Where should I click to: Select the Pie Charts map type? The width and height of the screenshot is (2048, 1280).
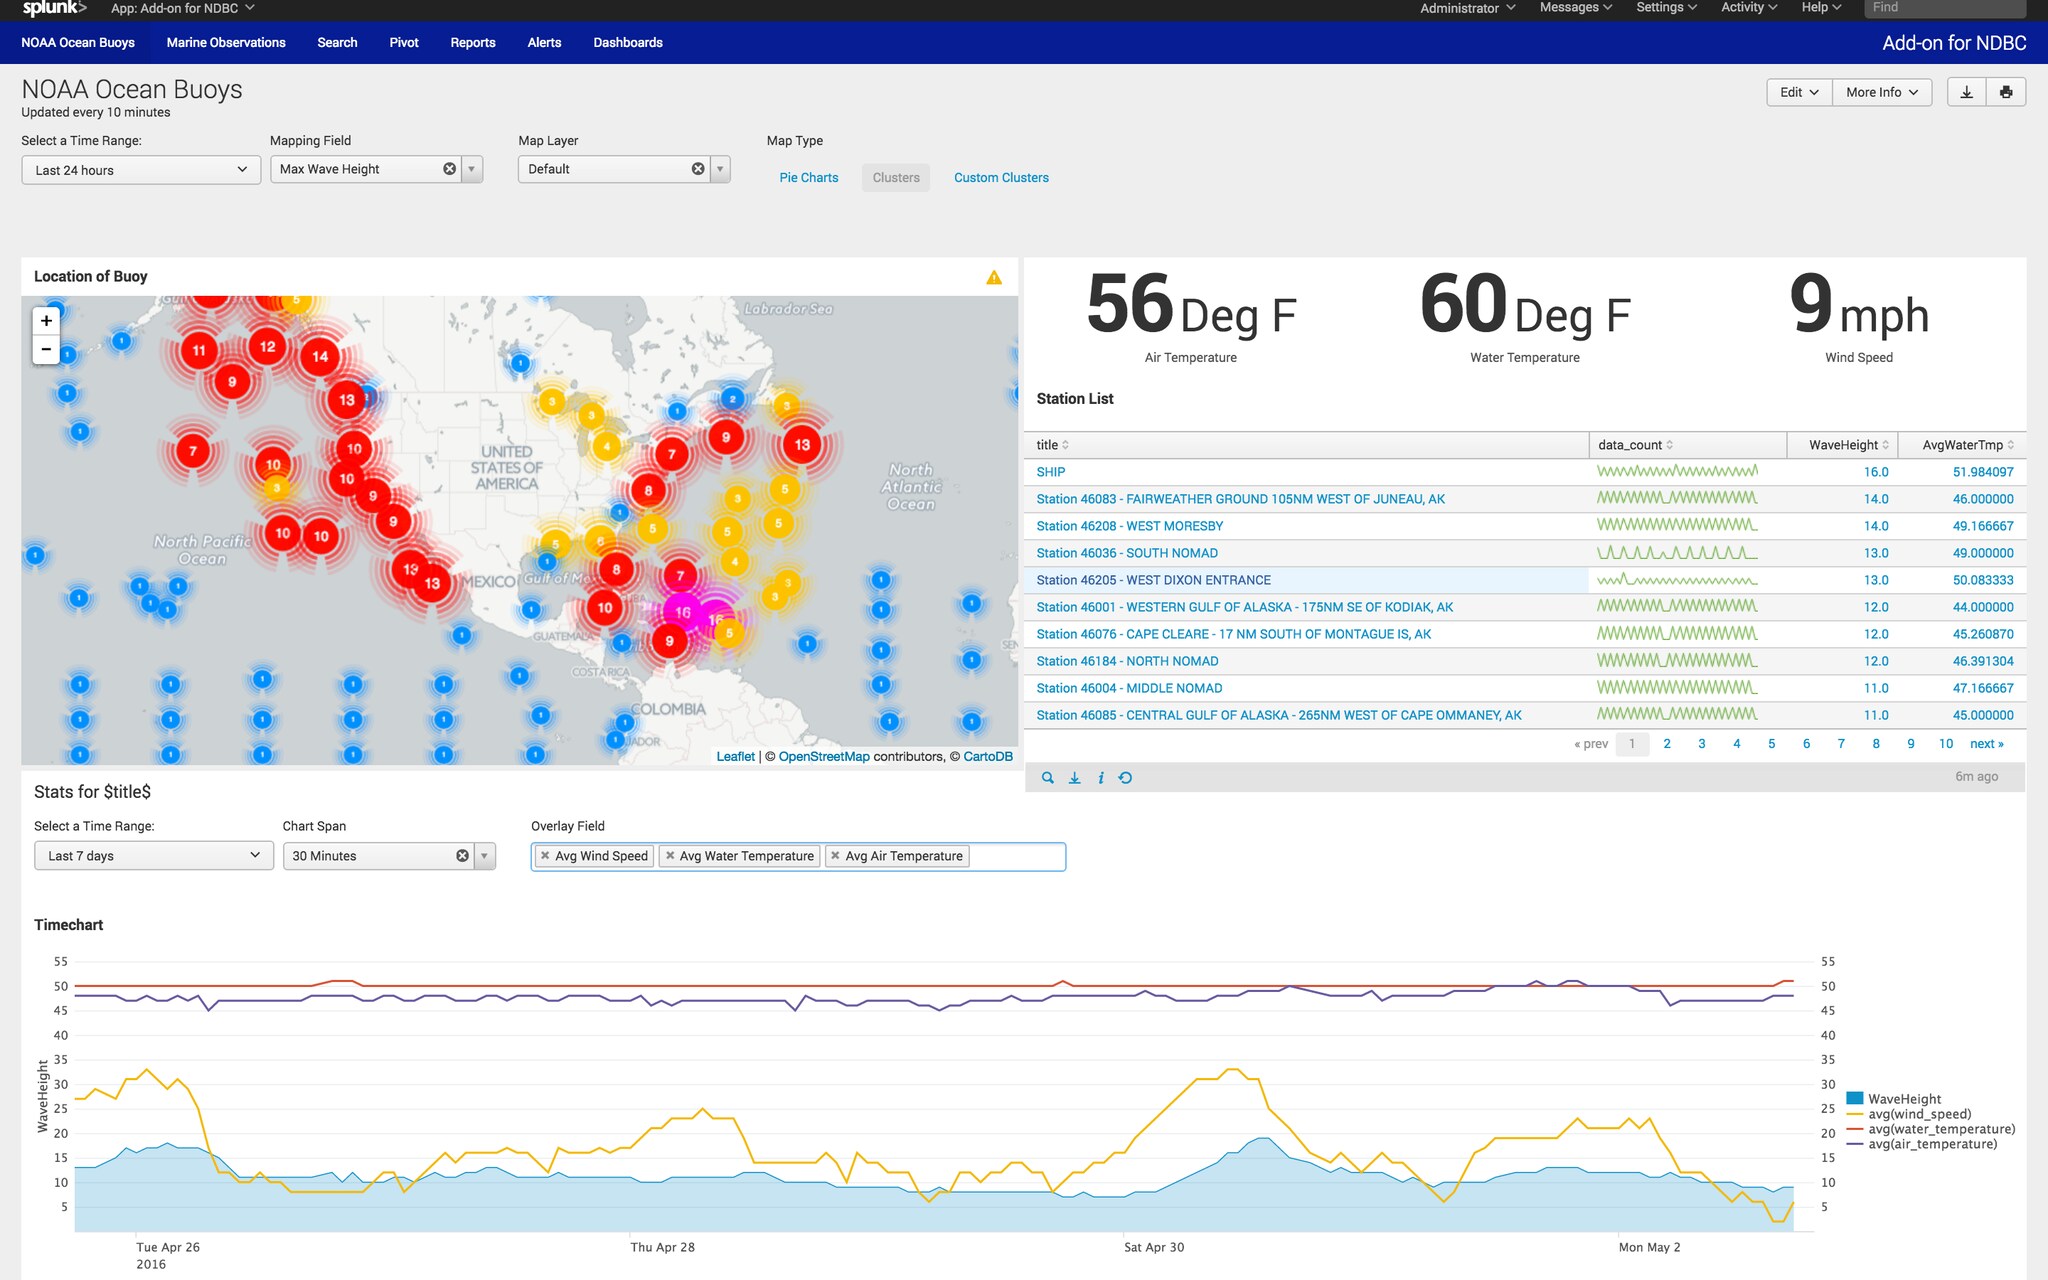pos(809,178)
